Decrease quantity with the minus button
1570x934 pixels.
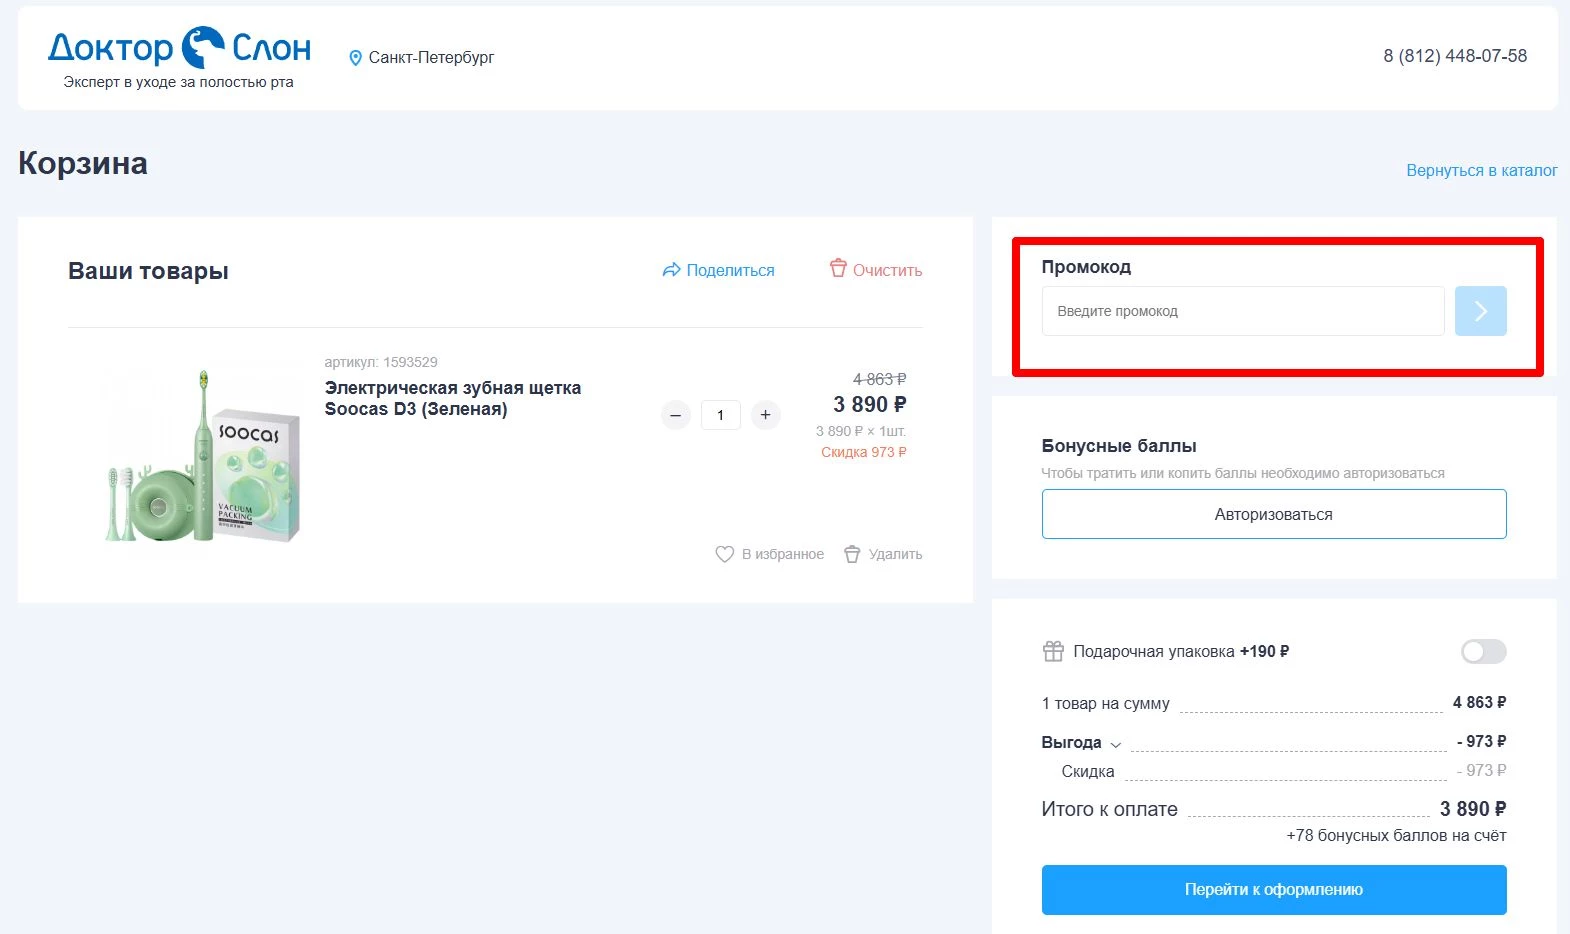[x=676, y=415]
